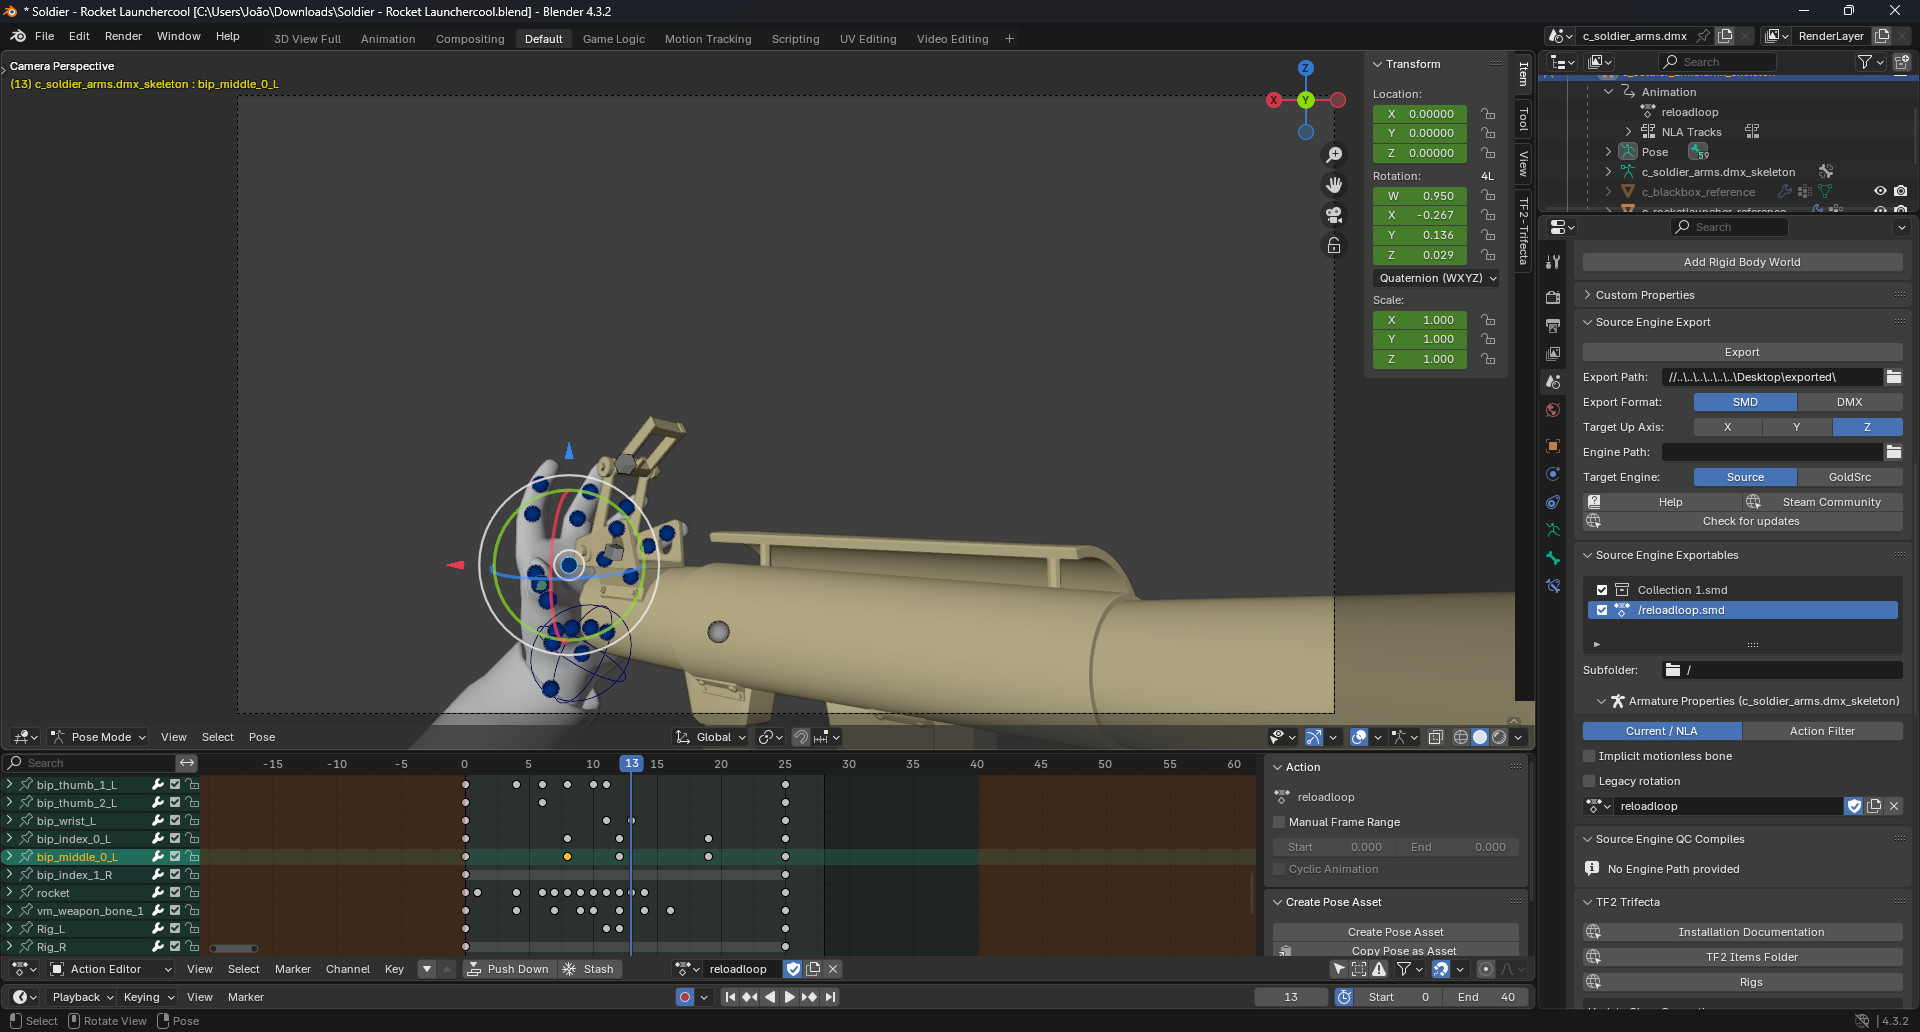Switch to the UV Editing workspace tab
Image resolution: width=1920 pixels, height=1032 pixels.
point(867,39)
